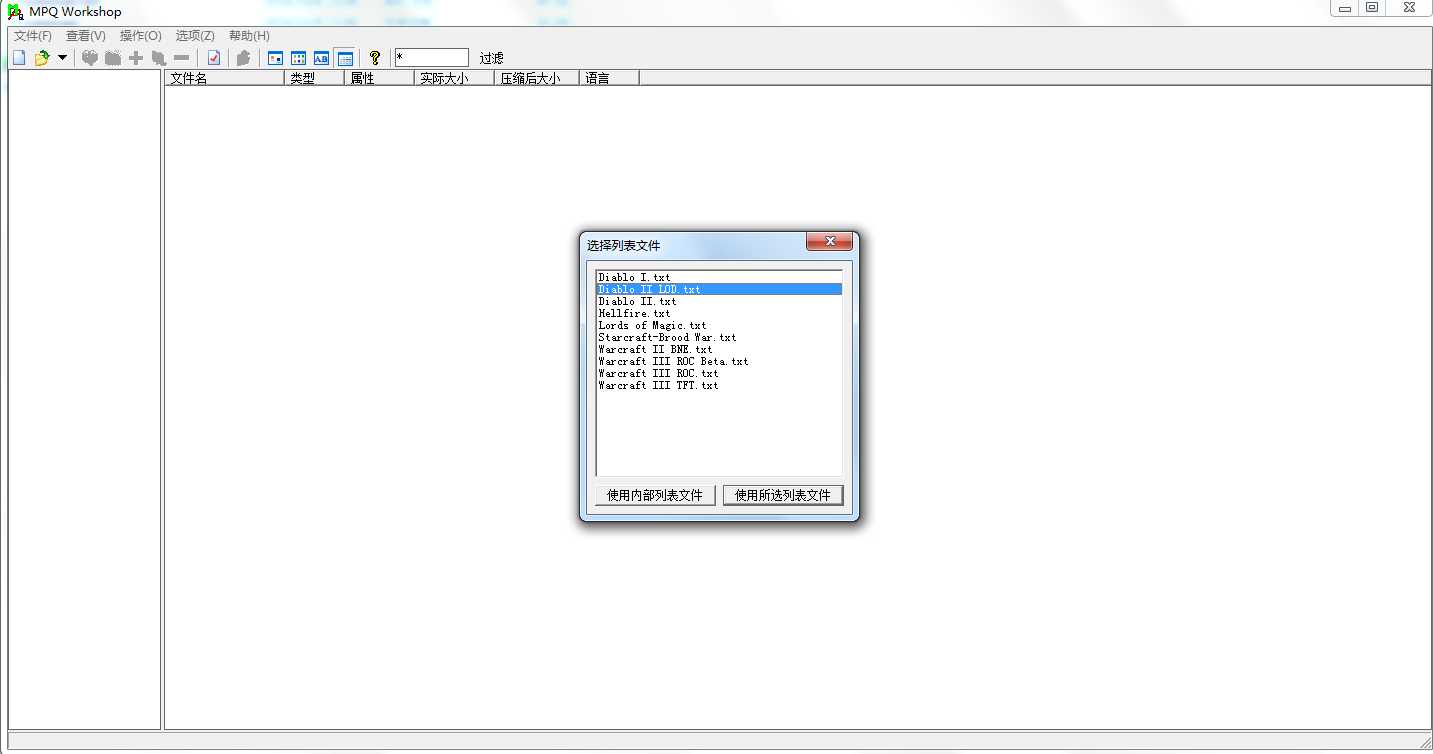Screen dimensions: 1433x754
Task: Sort by the 类型 column header
Action: [x=315, y=78]
